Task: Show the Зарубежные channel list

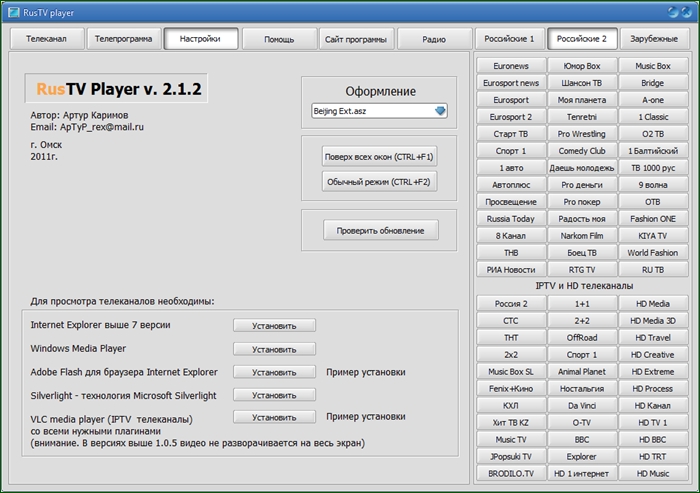Action: [x=654, y=39]
